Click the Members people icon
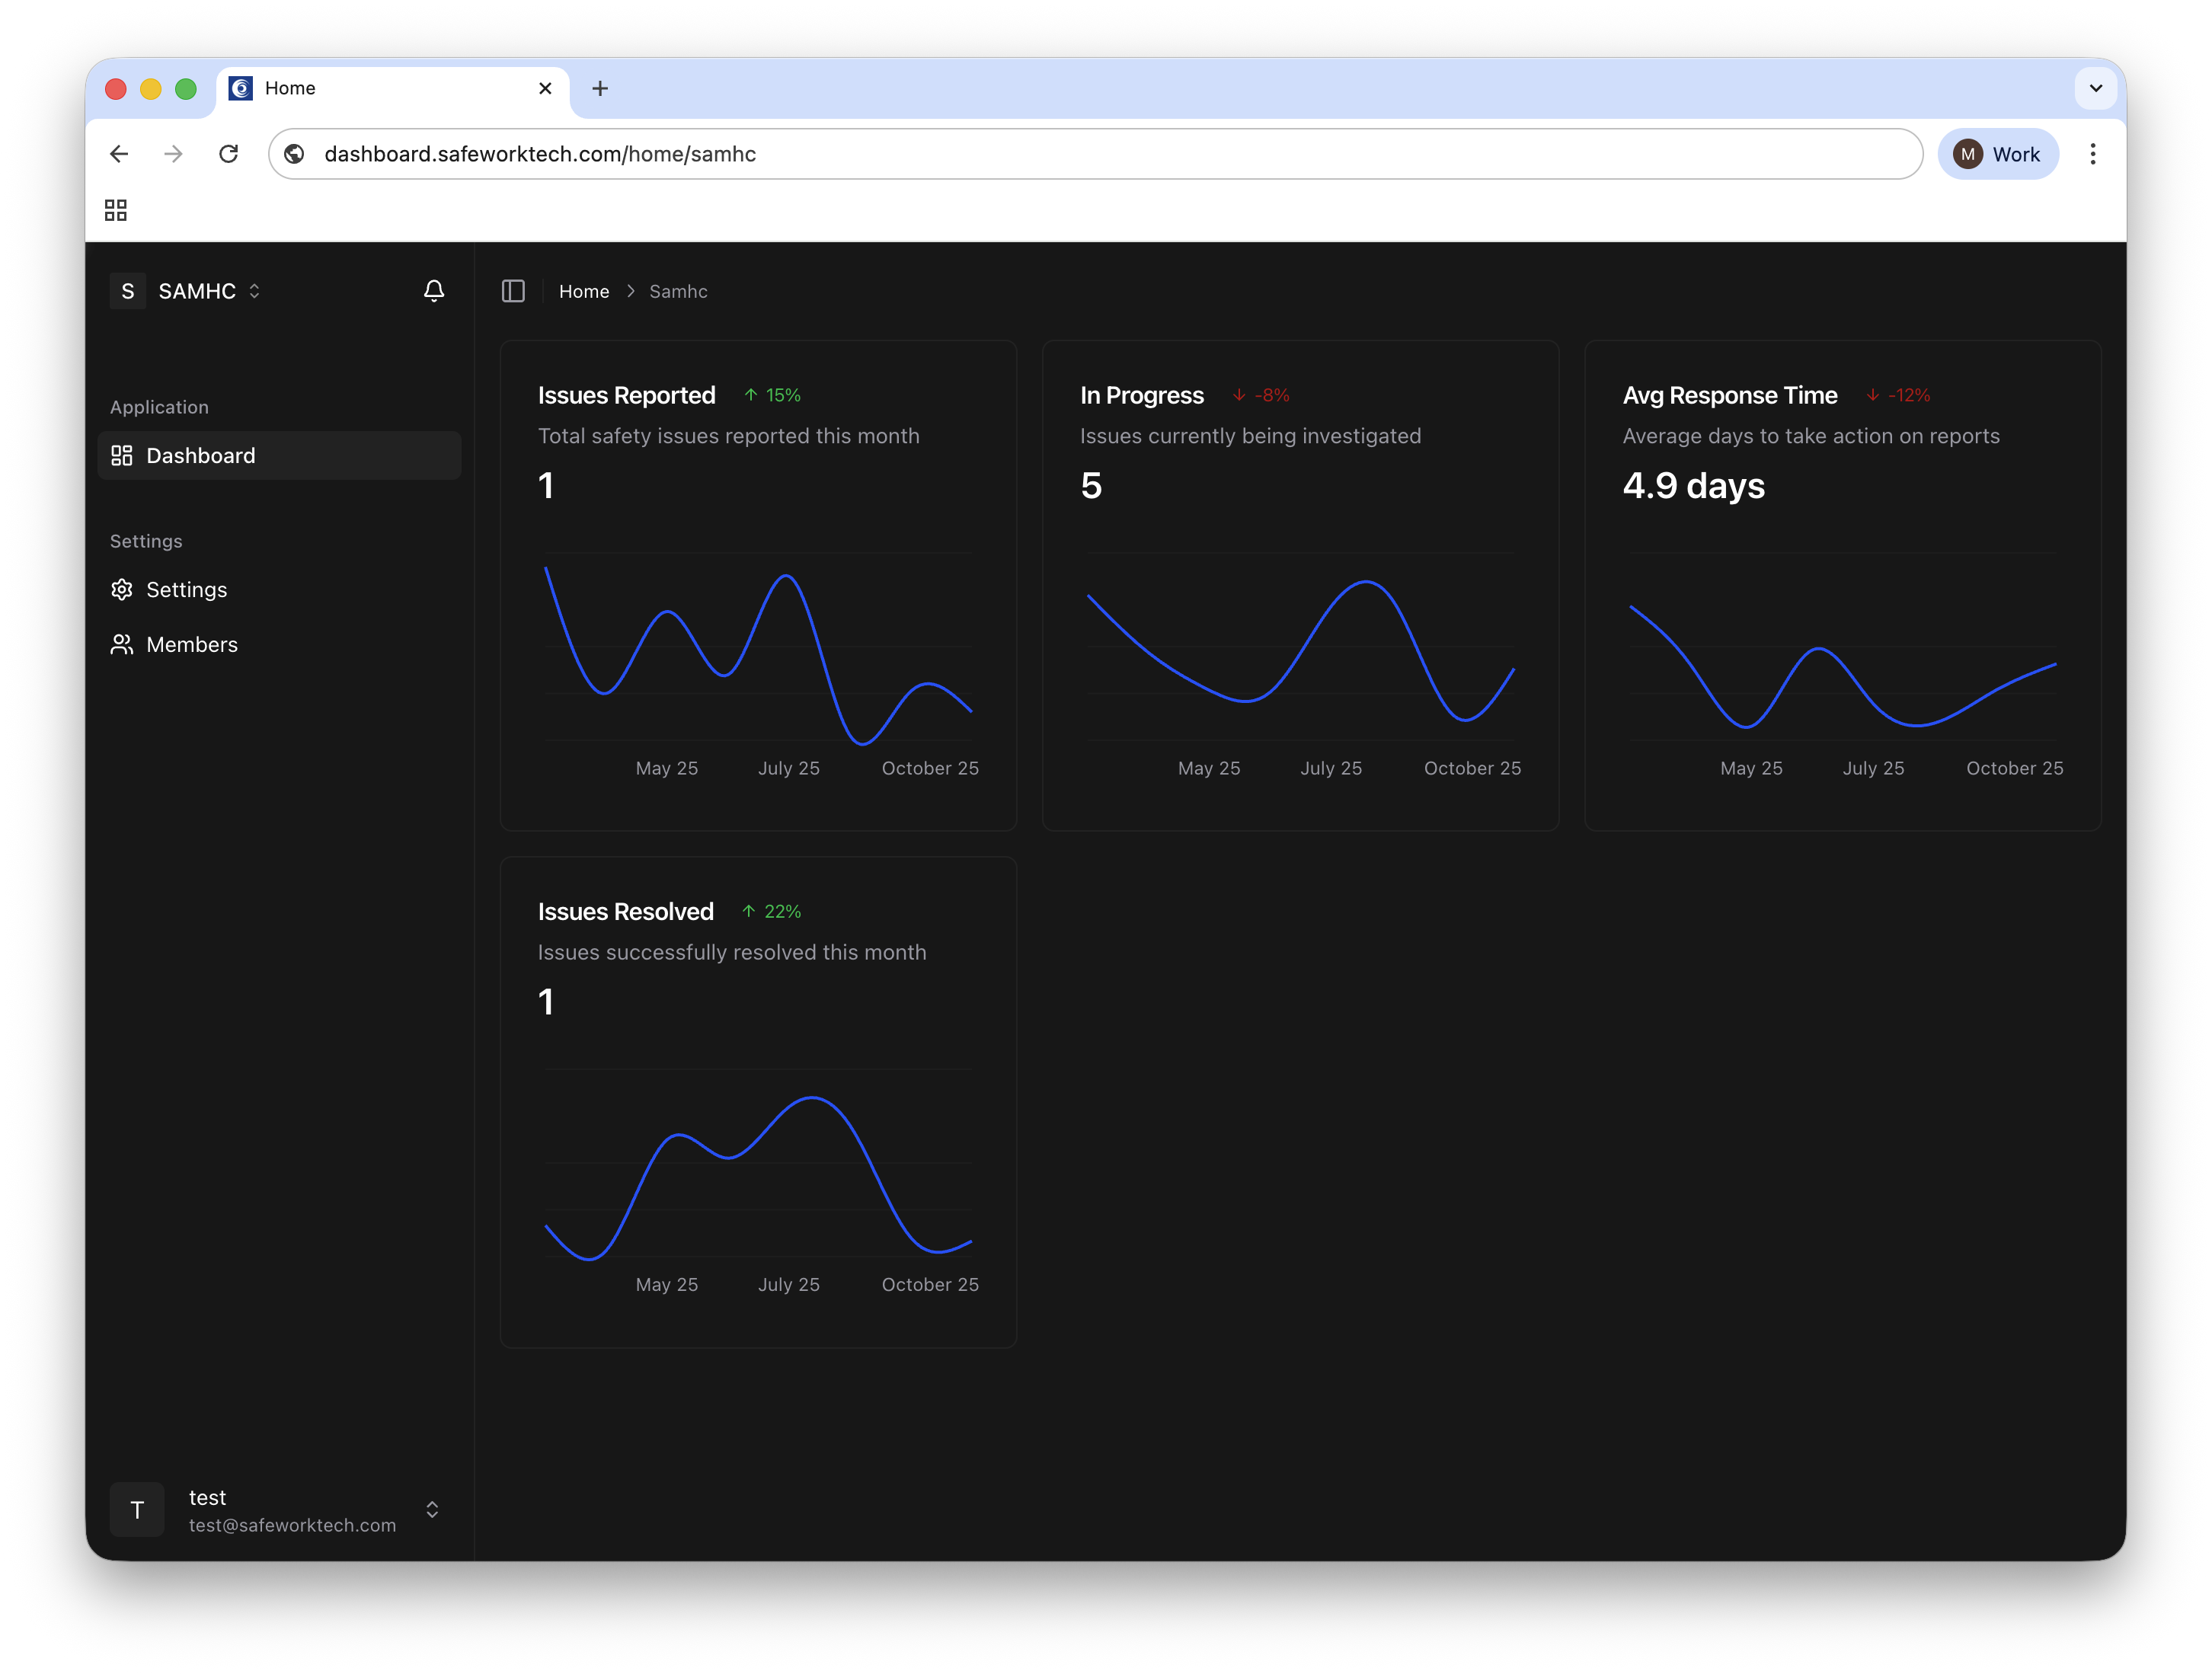The image size is (2212, 1674). (122, 645)
